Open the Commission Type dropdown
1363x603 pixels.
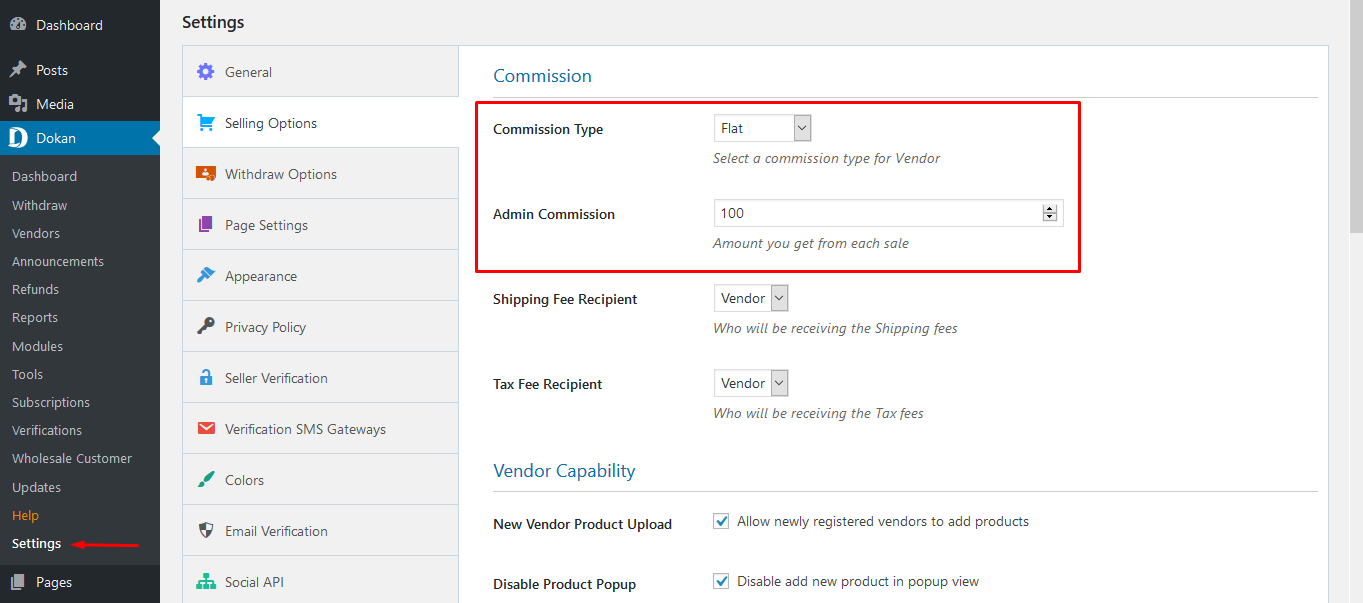click(762, 129)
